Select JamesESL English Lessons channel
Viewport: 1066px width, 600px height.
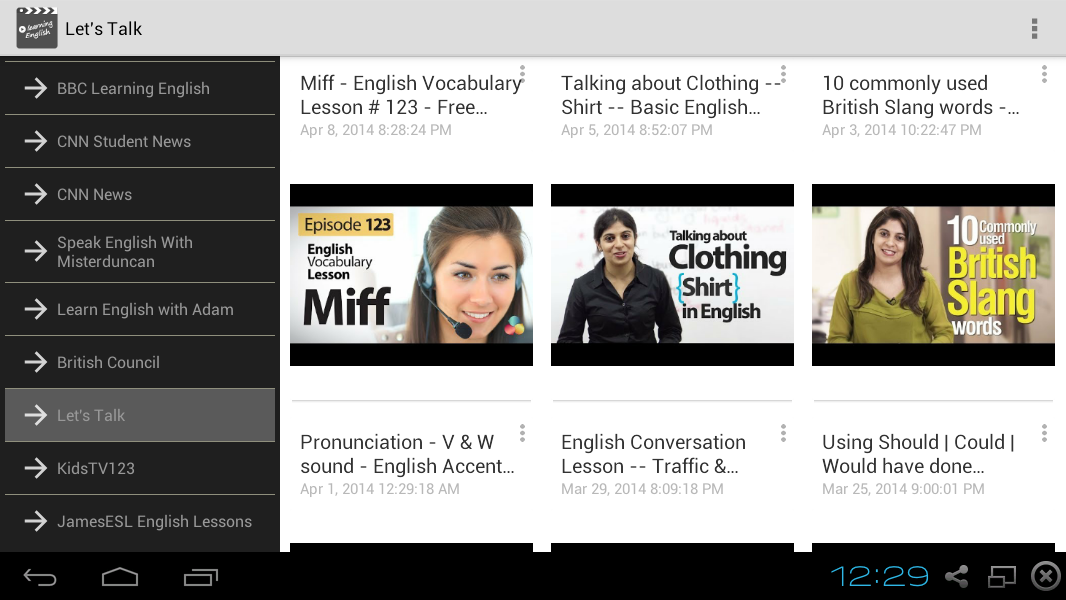click(140, 521)
